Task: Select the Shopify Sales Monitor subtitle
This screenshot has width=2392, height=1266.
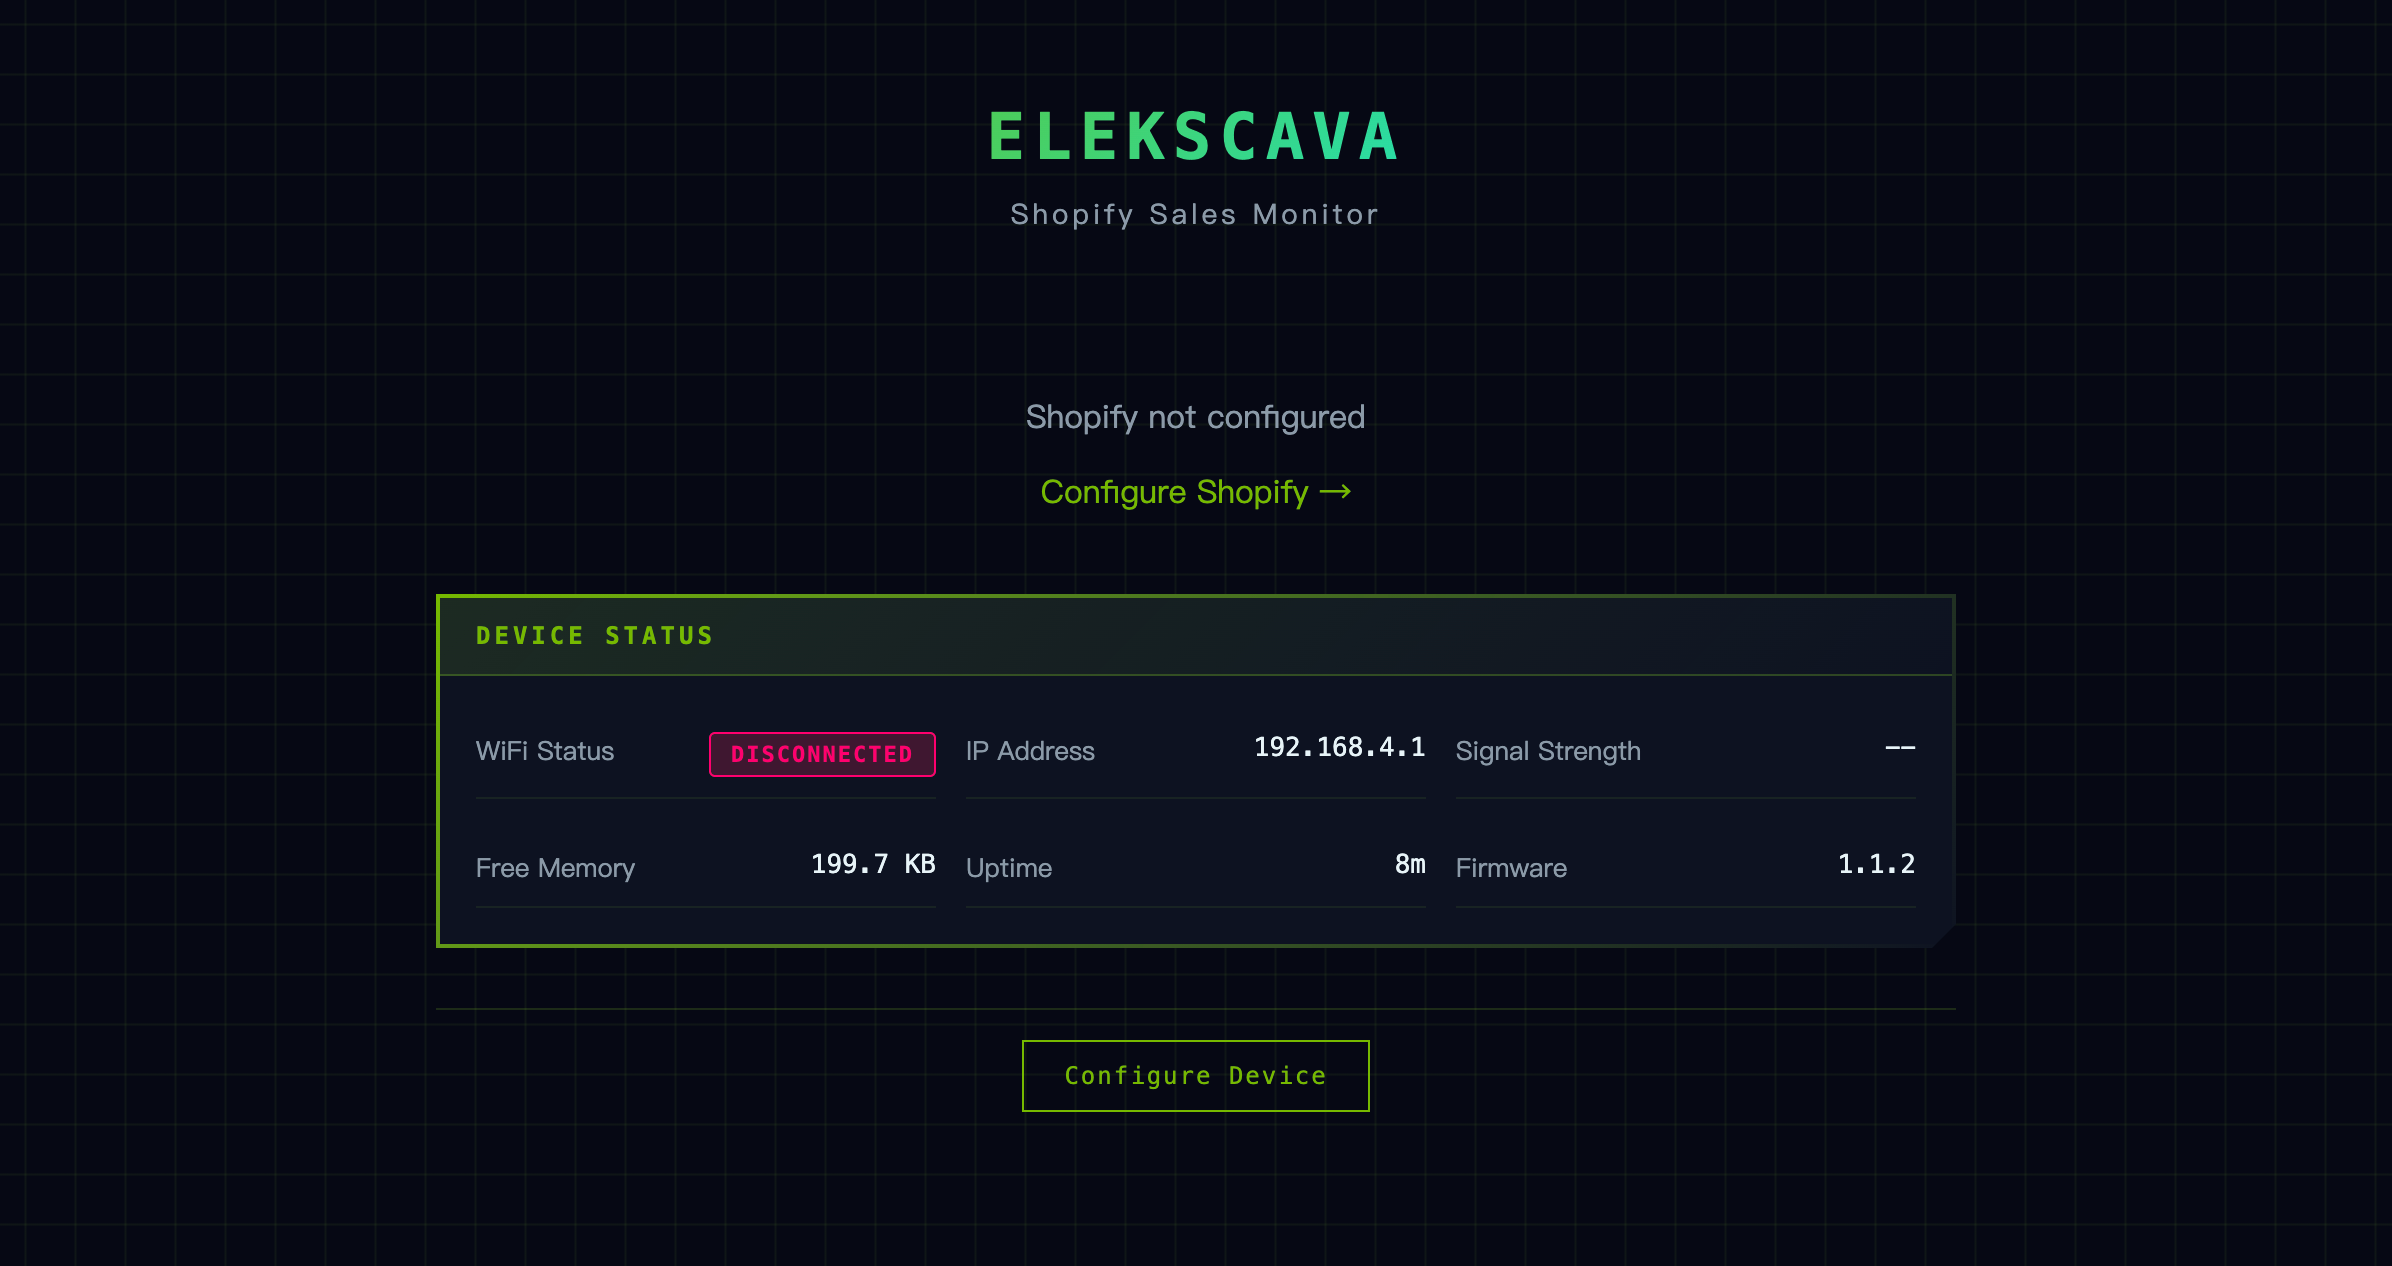Action: [x=1194, y=213]
